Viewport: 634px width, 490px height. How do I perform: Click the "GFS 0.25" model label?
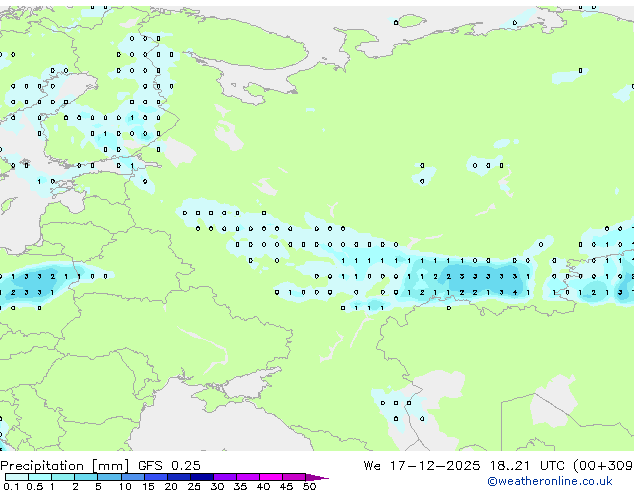169,466
